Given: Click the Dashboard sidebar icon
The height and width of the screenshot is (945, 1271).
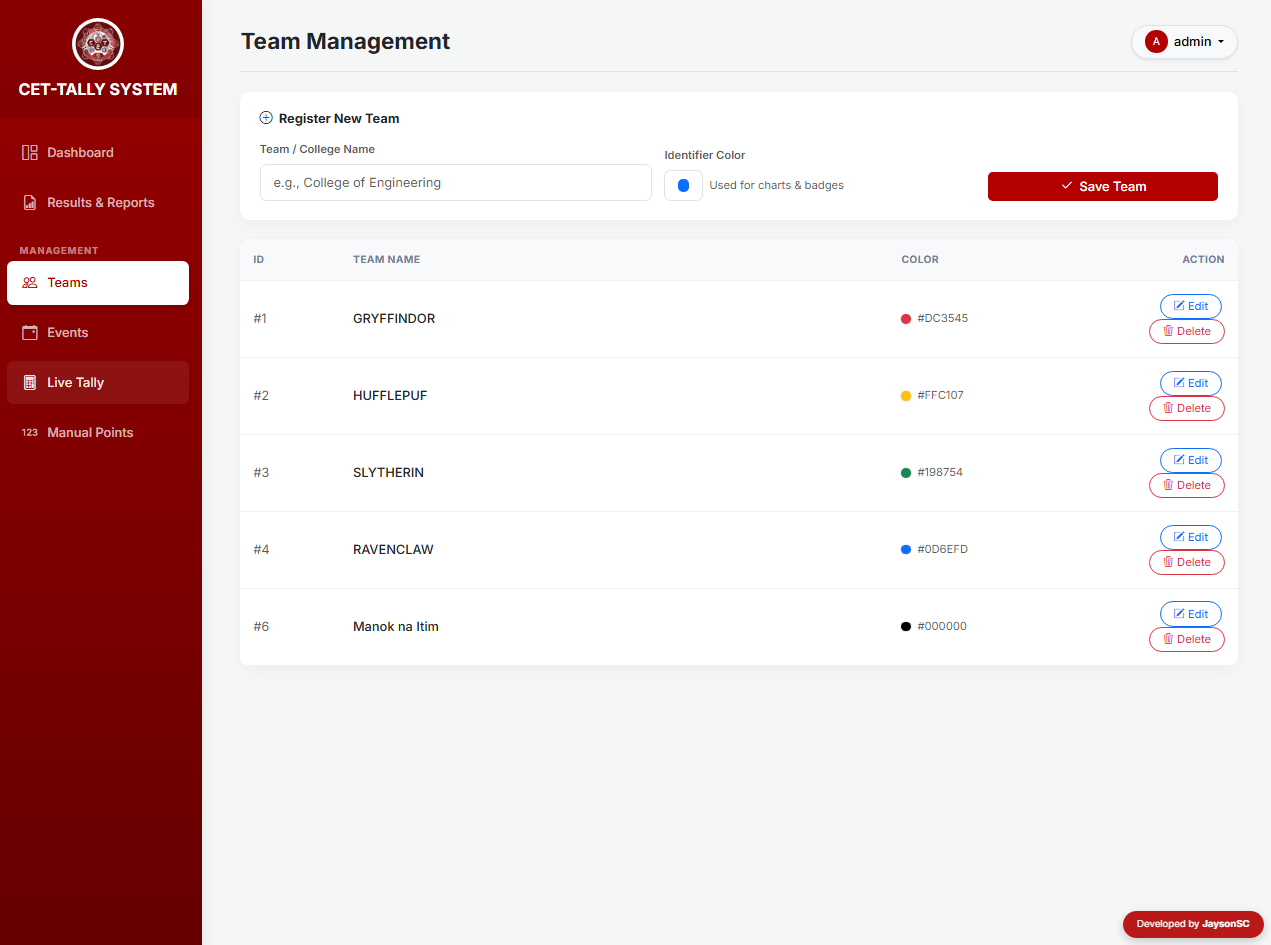Looking at the screenshot, I should point(29,152).
